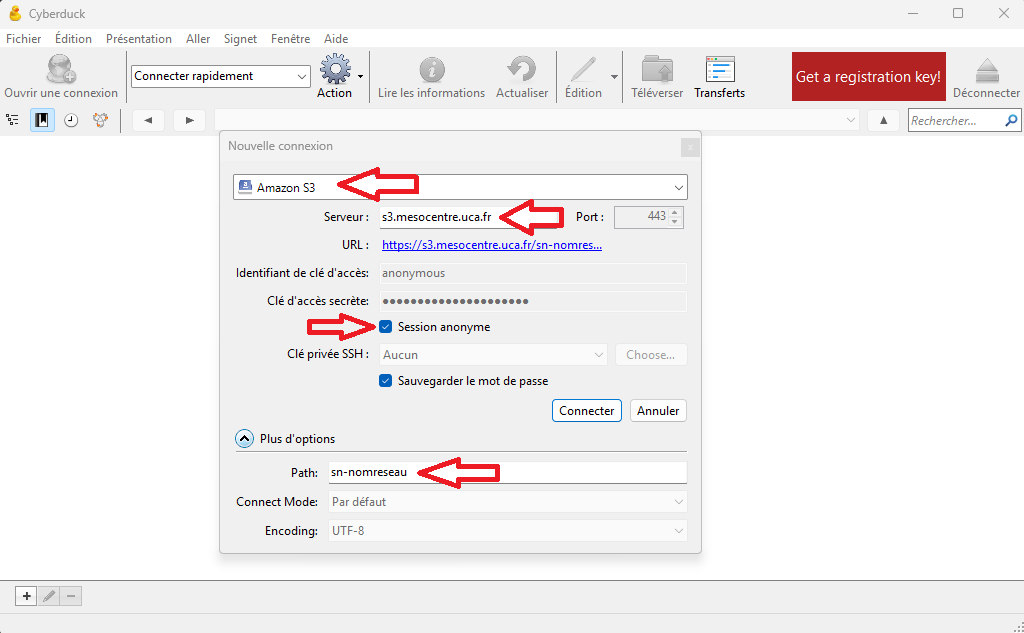Increase the Port value stepper

(676, 212)
